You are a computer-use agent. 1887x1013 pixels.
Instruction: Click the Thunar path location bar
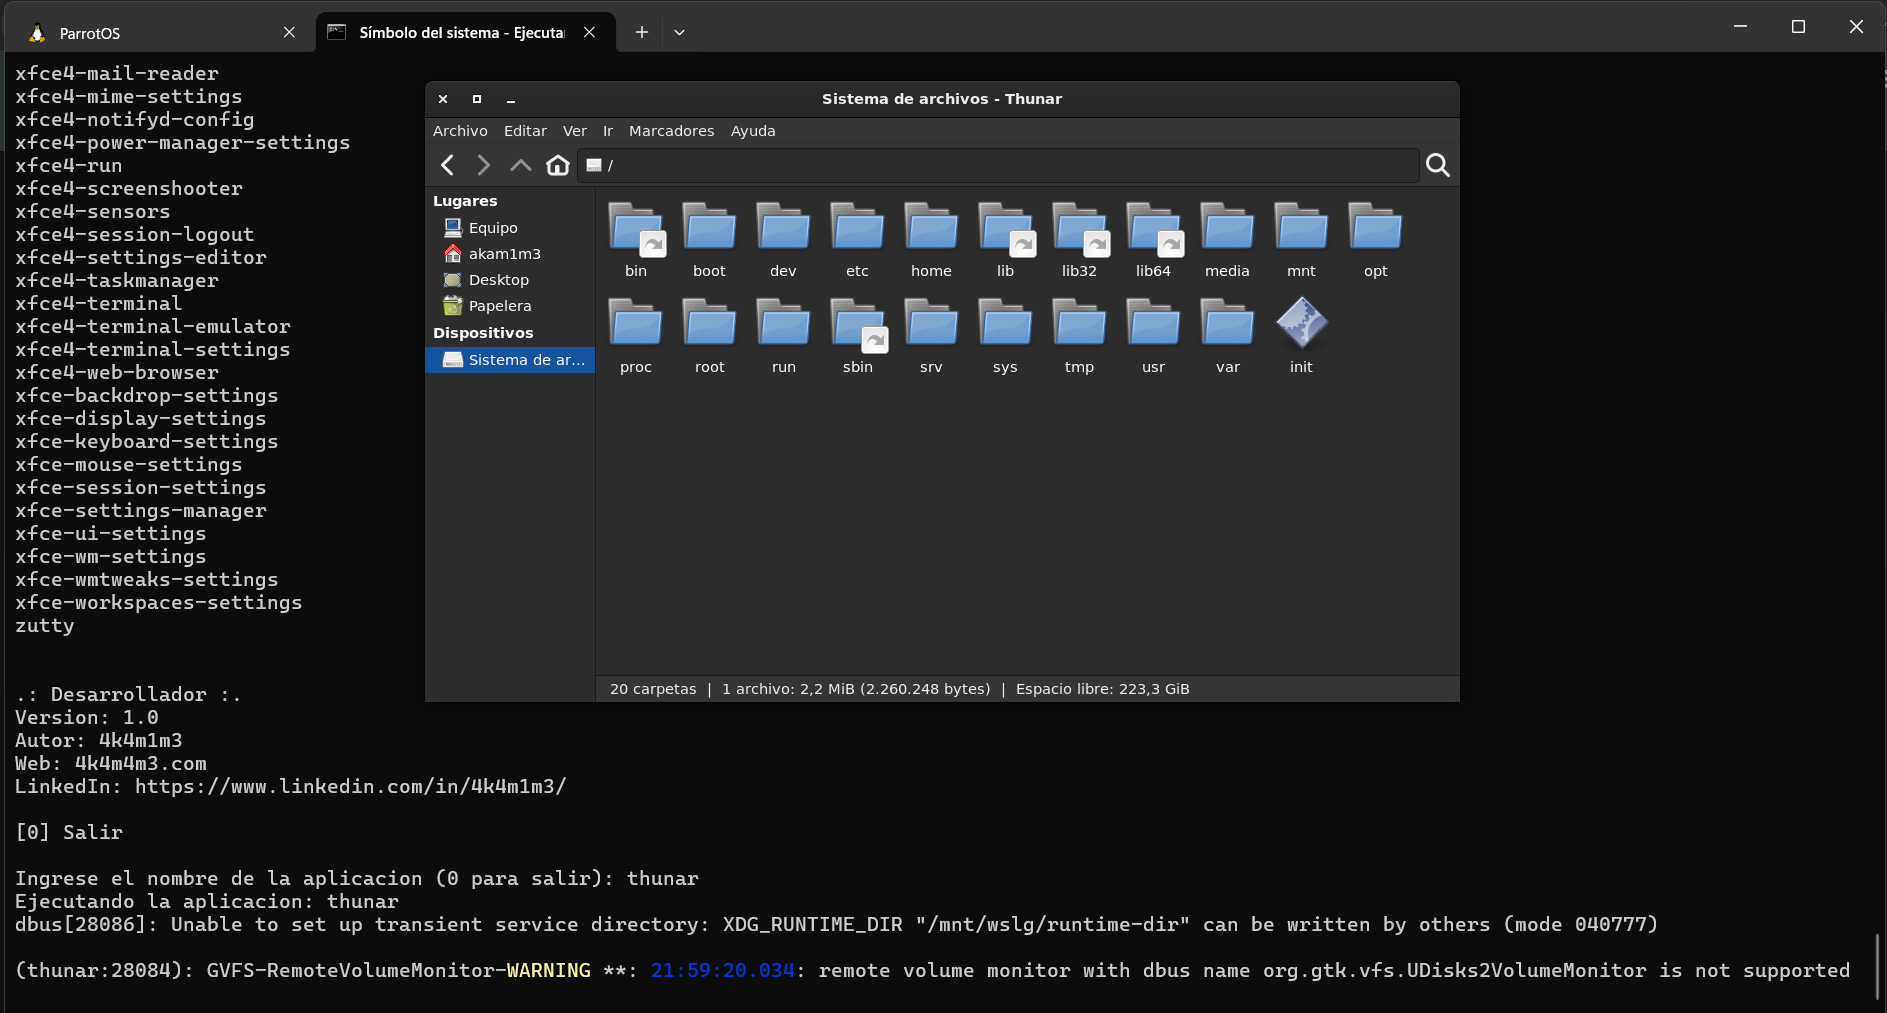coord(998,165)
